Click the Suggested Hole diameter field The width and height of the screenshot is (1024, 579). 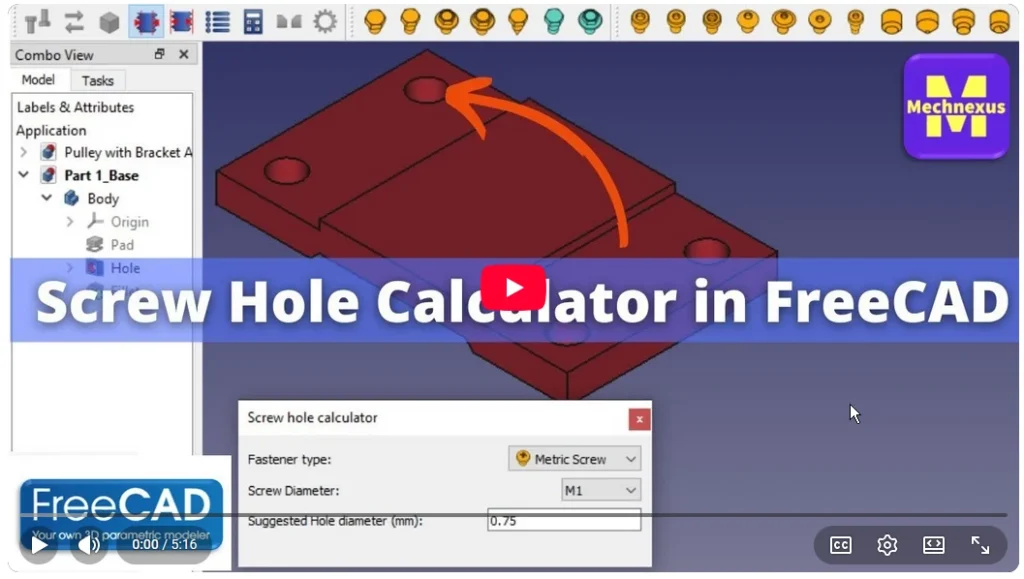(x=564, y=520)
